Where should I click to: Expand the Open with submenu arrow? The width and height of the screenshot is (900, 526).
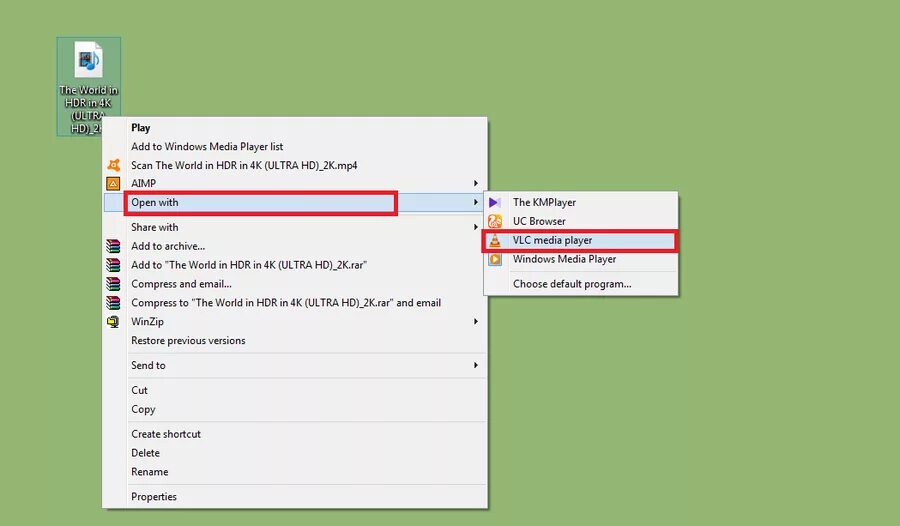475,202
